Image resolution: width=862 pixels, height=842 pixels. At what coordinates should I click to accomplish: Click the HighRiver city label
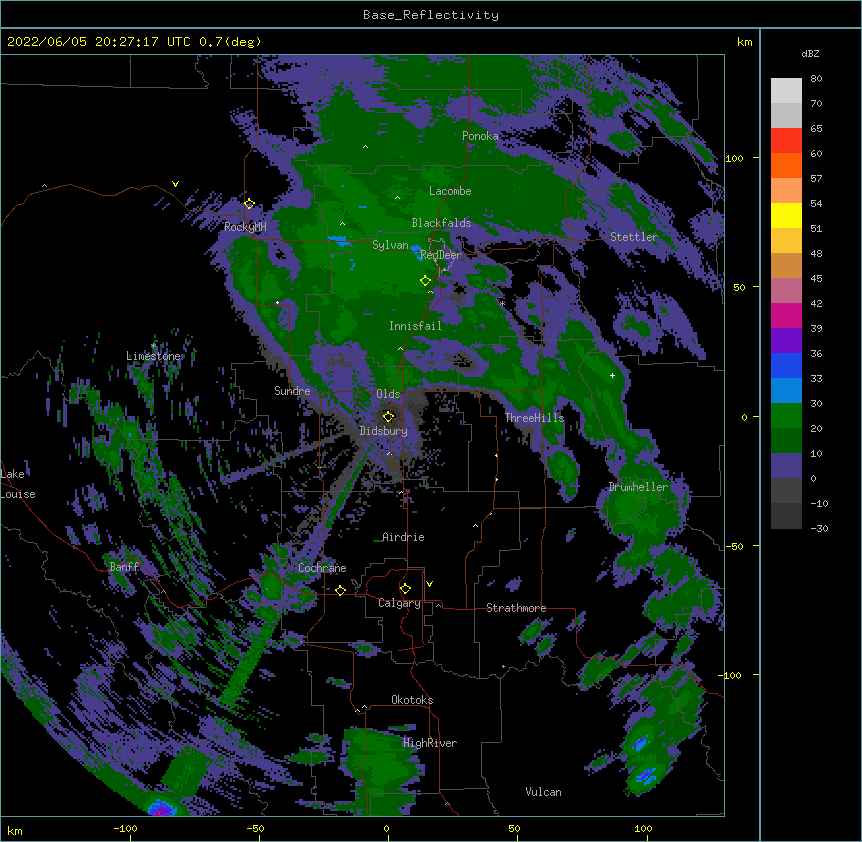click(430, 743)
